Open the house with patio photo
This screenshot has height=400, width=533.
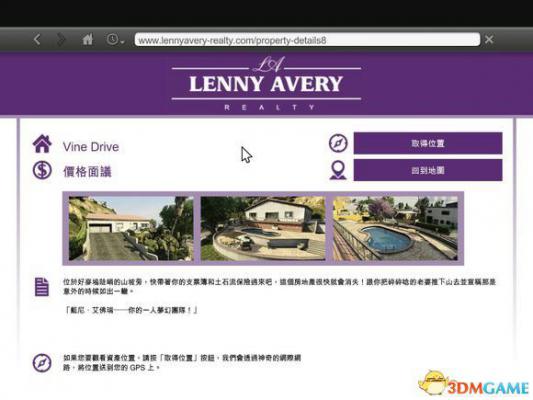click(x=263, y=228)
